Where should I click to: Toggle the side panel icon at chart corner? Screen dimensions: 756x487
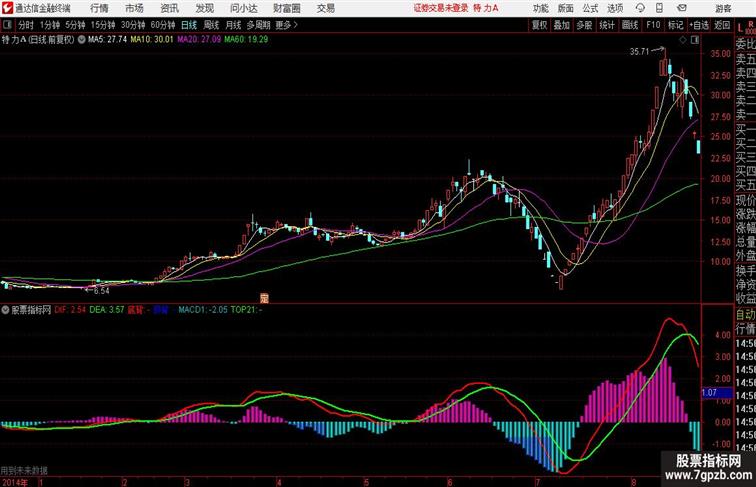pos(695,40)
